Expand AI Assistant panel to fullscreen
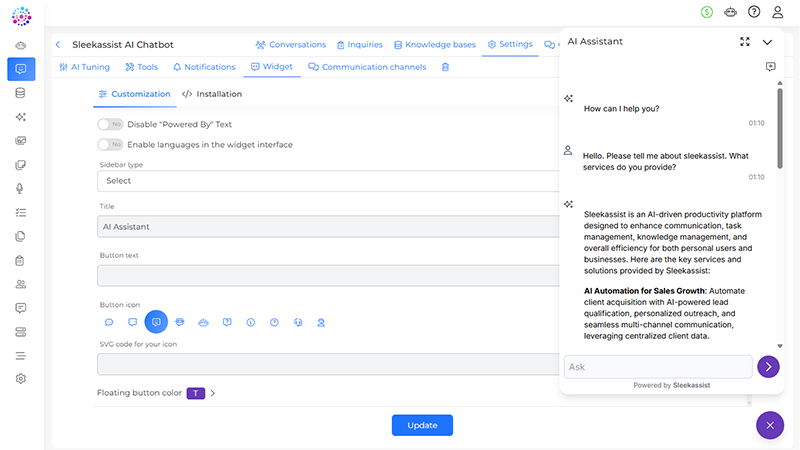The width and height of the screenshot is (800, 450). [744, 42]
